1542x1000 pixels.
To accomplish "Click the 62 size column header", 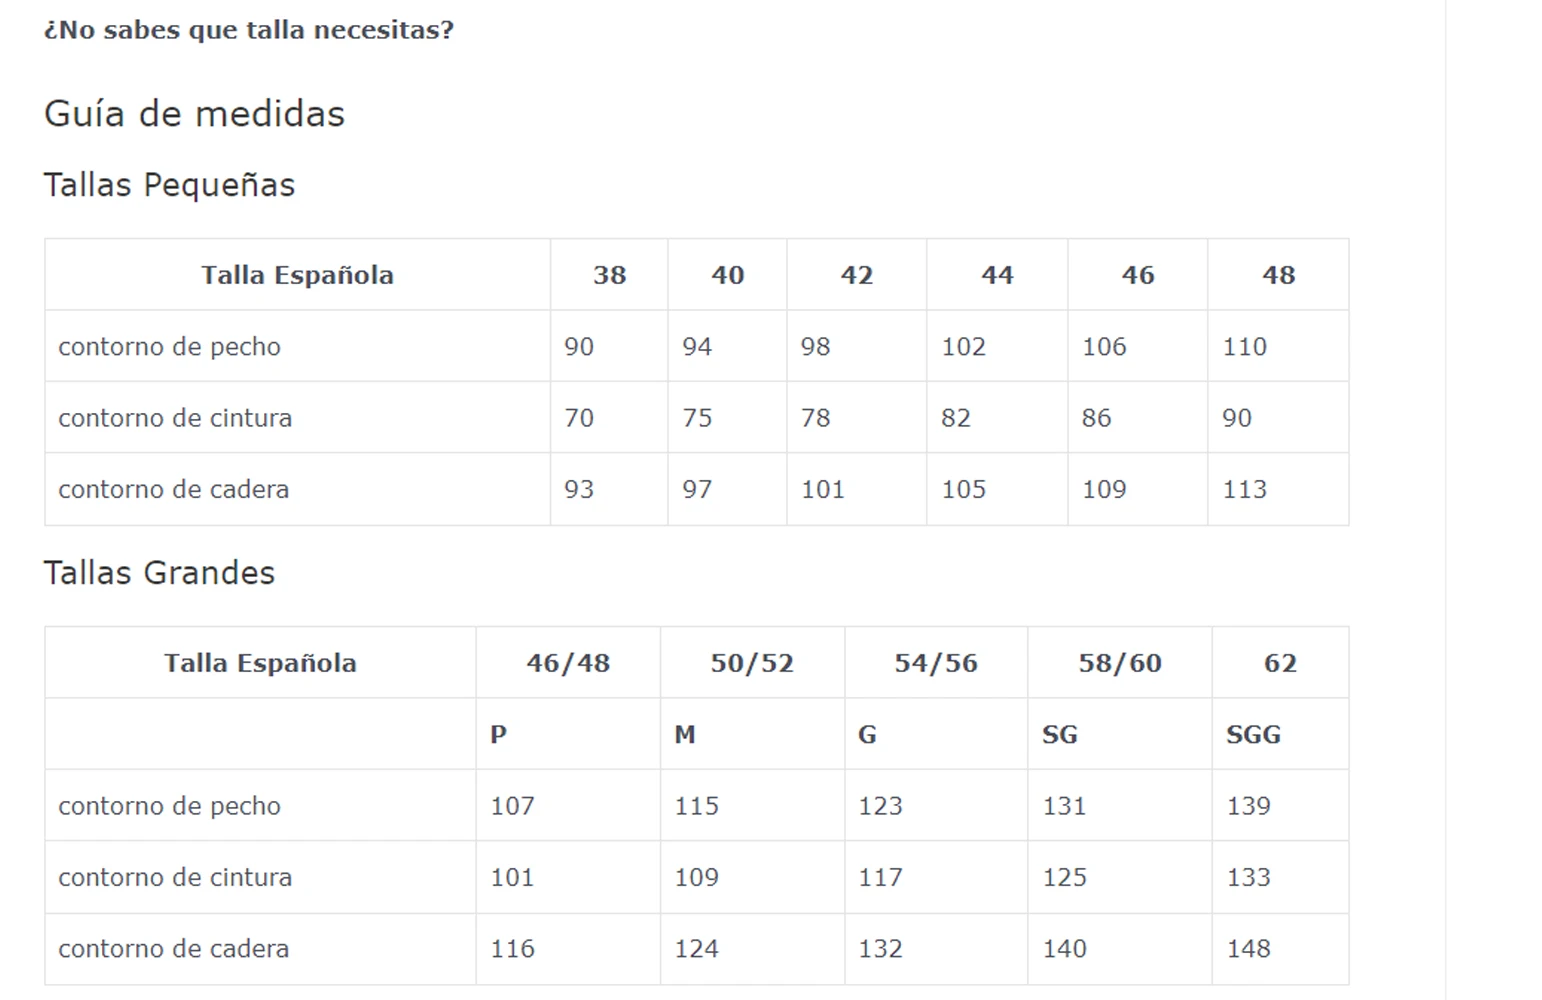I will point(1280,663).
